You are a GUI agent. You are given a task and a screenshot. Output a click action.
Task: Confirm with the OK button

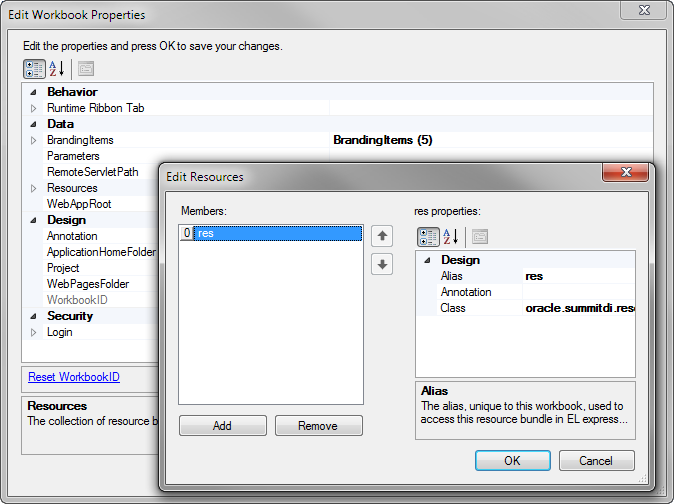[512, 461]
